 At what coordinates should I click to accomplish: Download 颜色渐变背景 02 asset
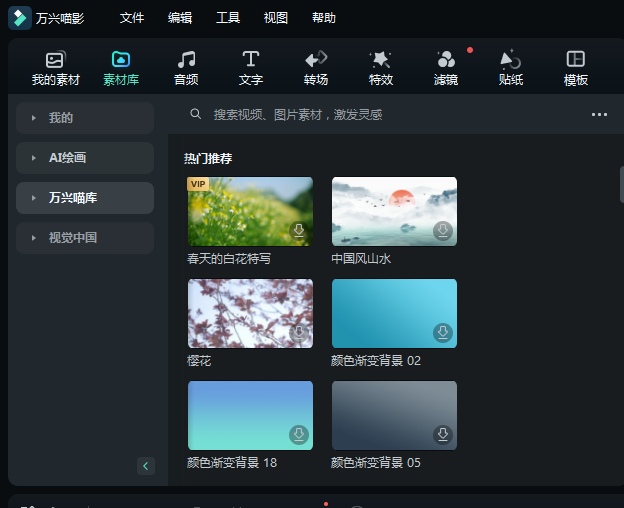click(x=443, y=333)
